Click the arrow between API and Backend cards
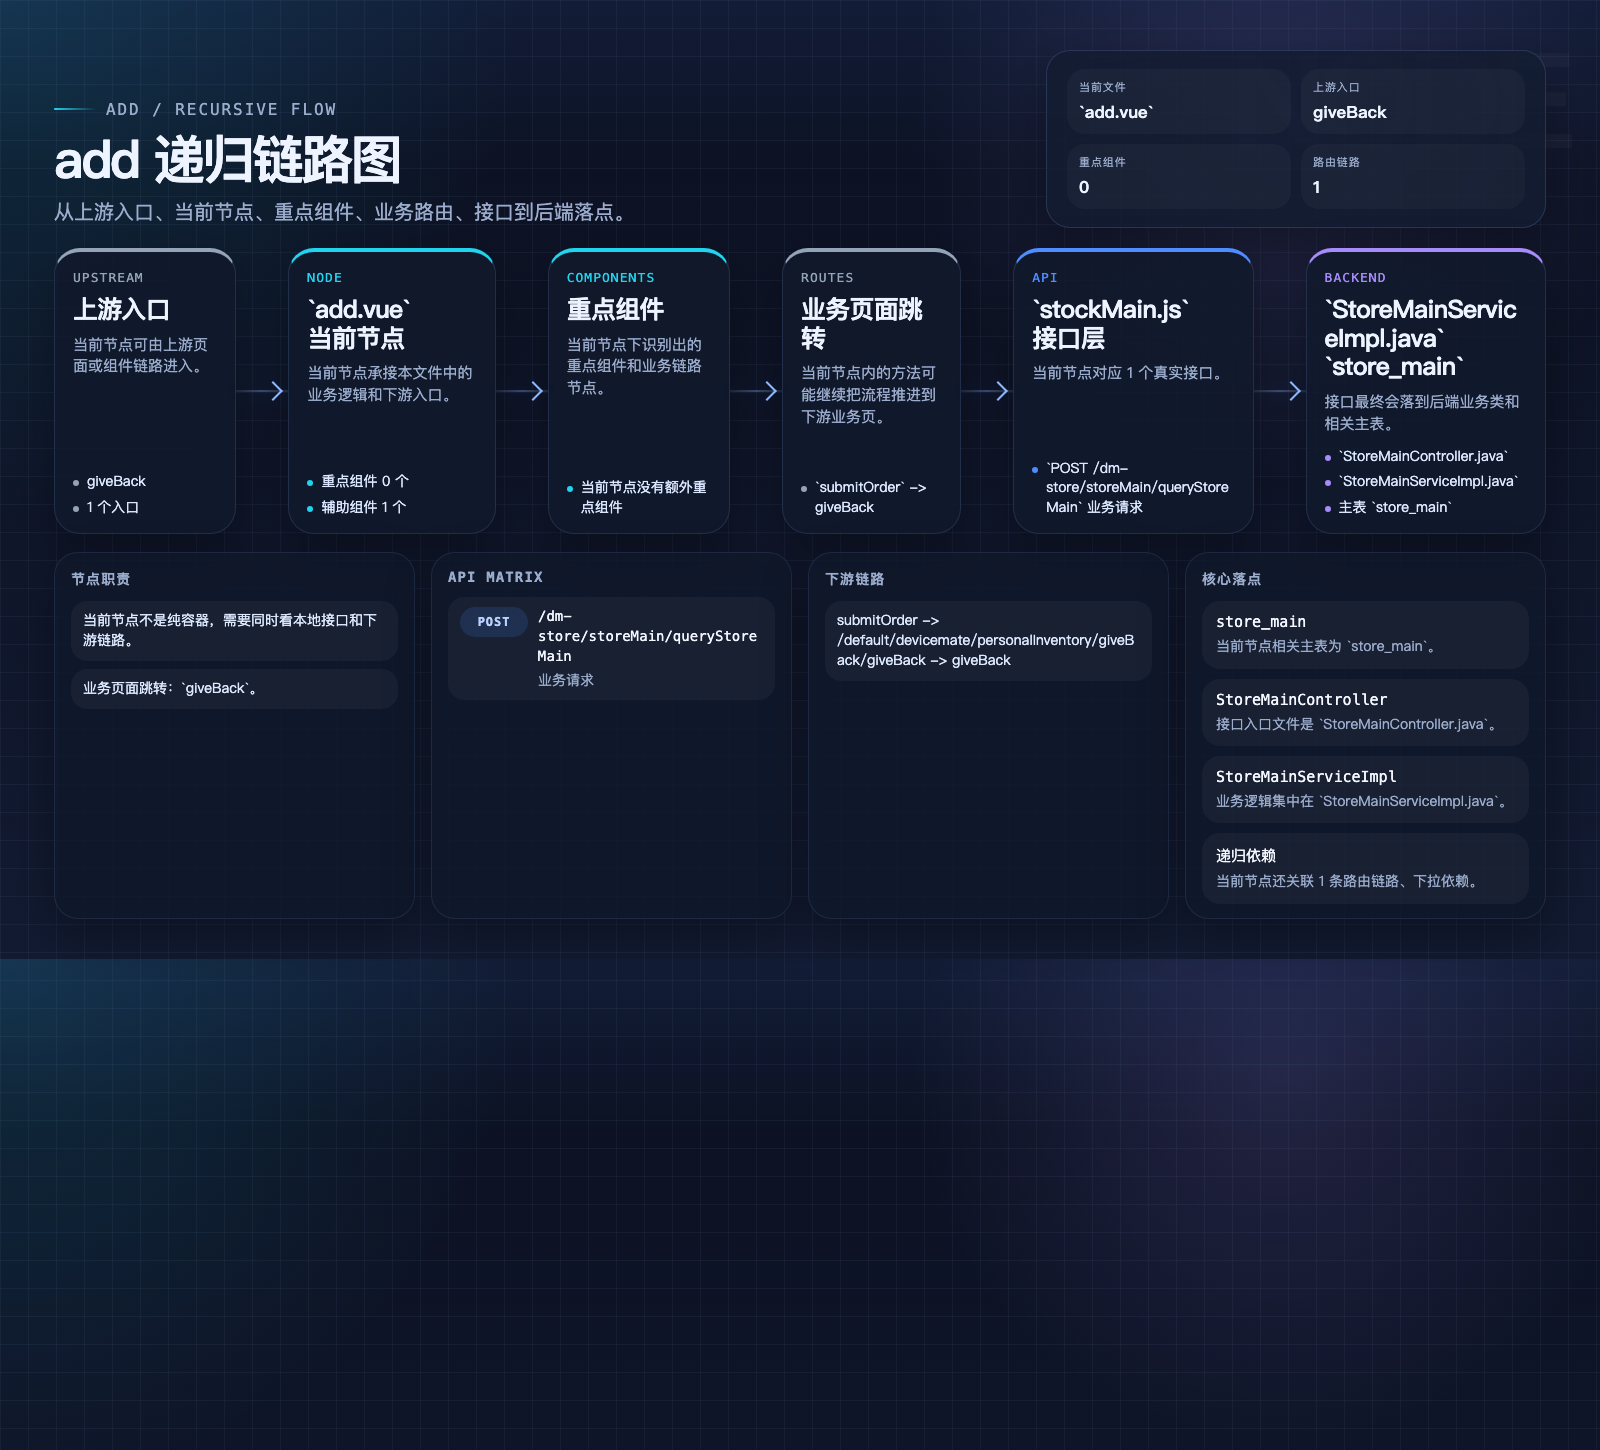 (x=1279, y=391)
